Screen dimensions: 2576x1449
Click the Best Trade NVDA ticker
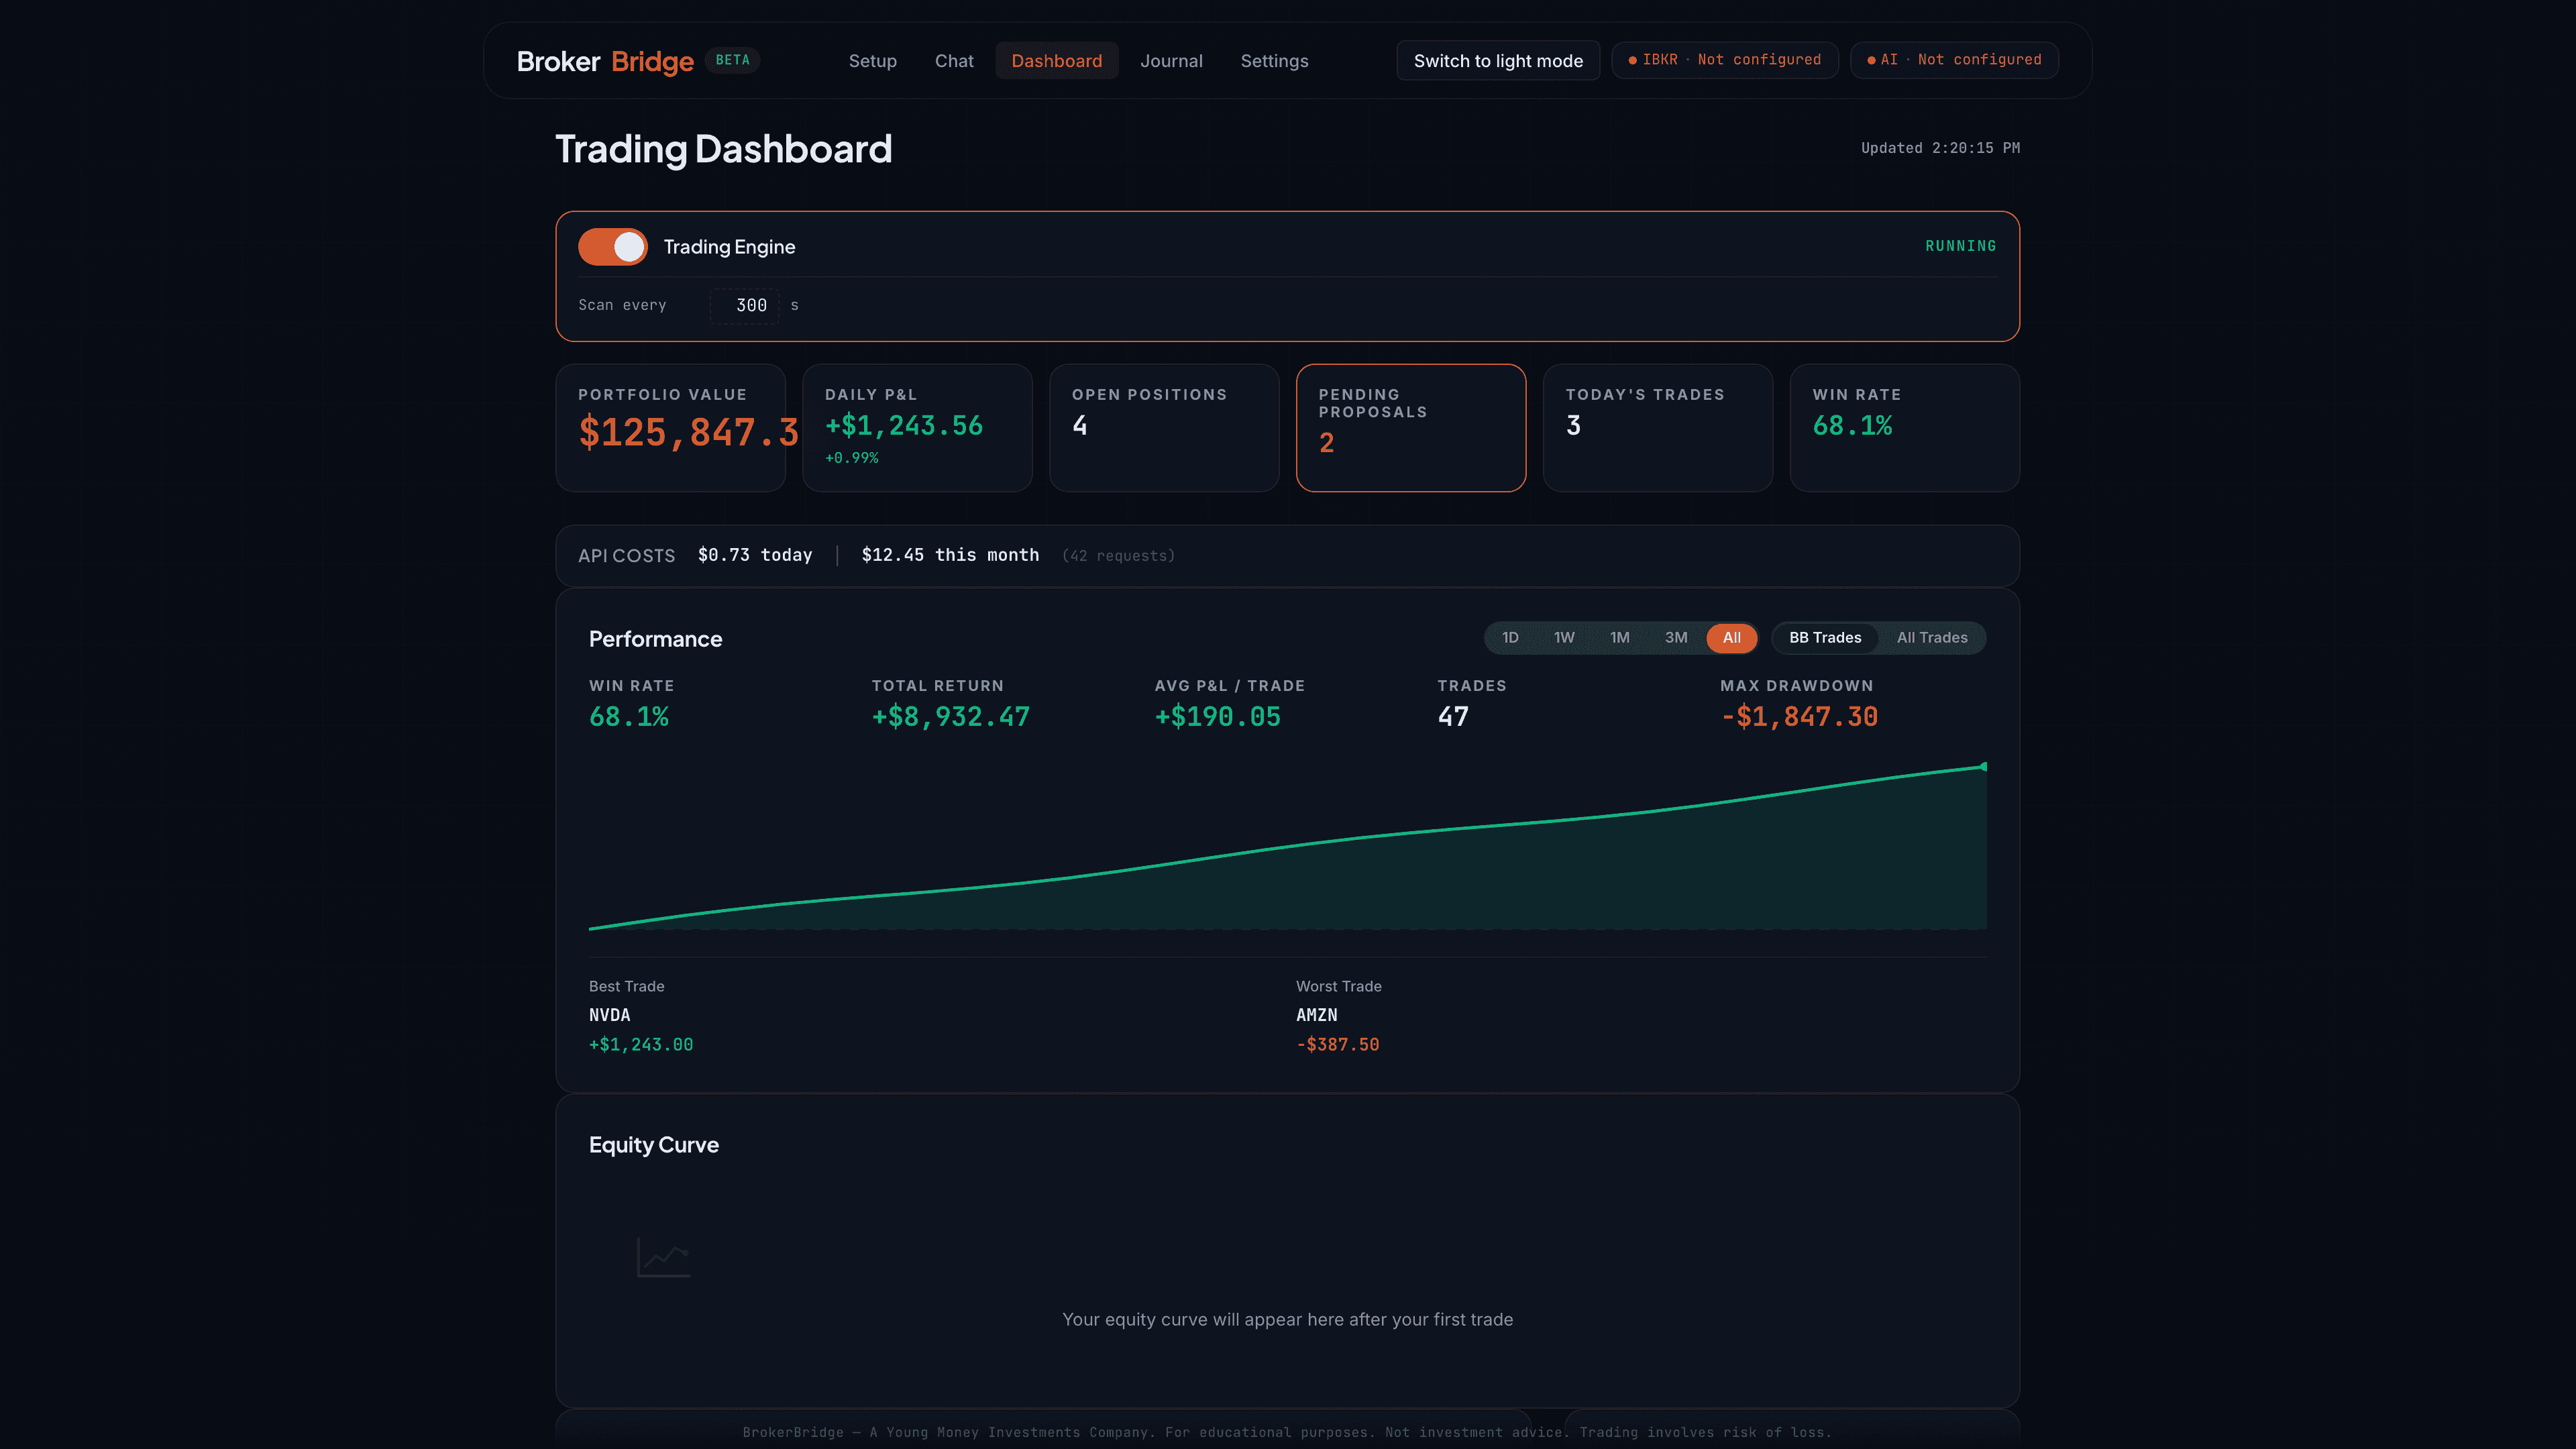pos(610,1015)
